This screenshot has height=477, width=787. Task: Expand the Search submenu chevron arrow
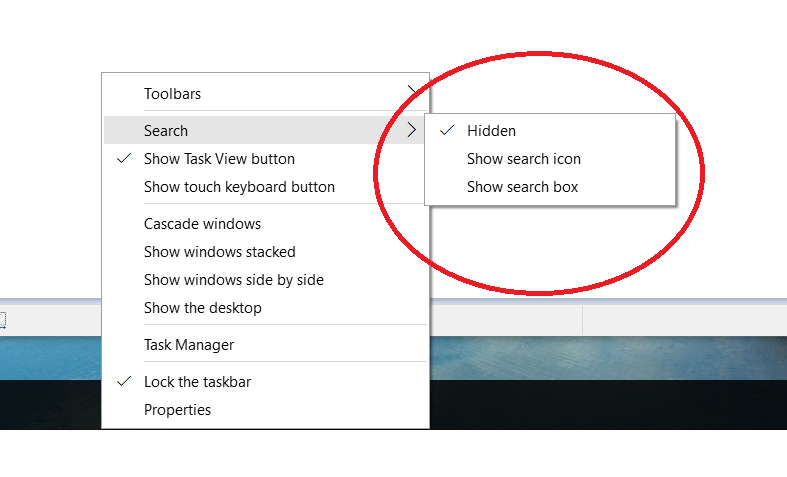(x=410, y=130)
